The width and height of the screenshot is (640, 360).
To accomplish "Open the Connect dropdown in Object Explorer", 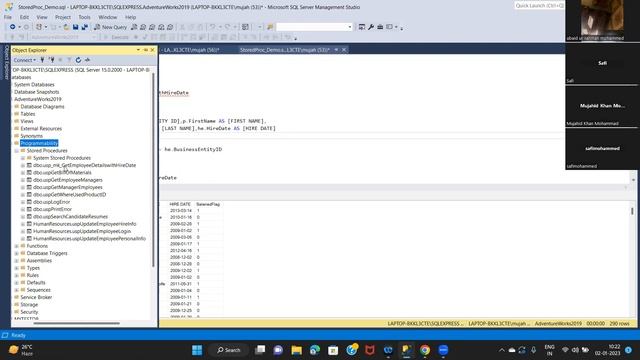I will pos(24,60).
